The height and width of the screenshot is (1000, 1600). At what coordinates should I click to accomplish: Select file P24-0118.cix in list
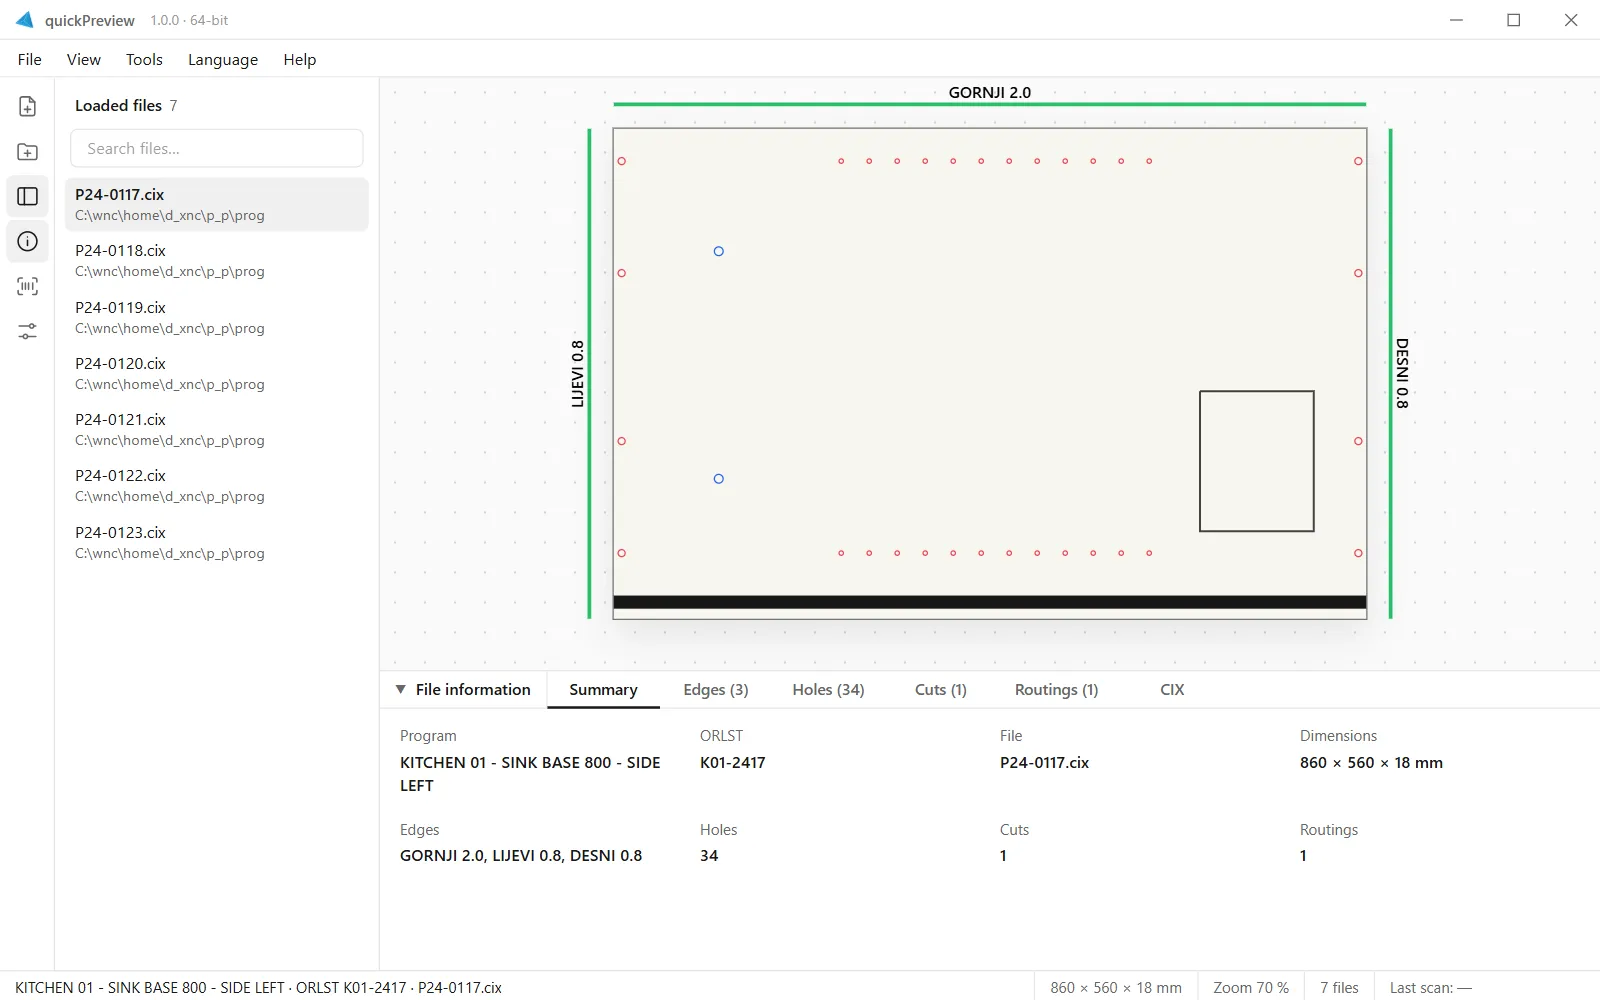tap(217, 260)
